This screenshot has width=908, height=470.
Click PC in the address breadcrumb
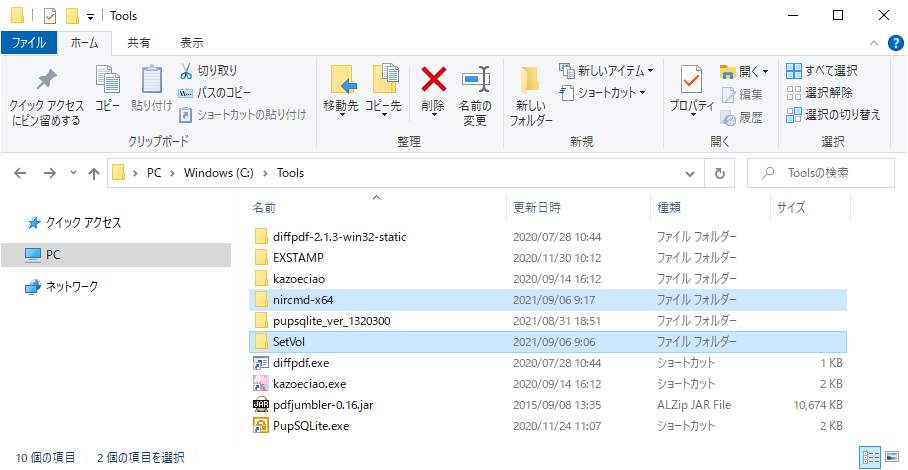point(153,172)
